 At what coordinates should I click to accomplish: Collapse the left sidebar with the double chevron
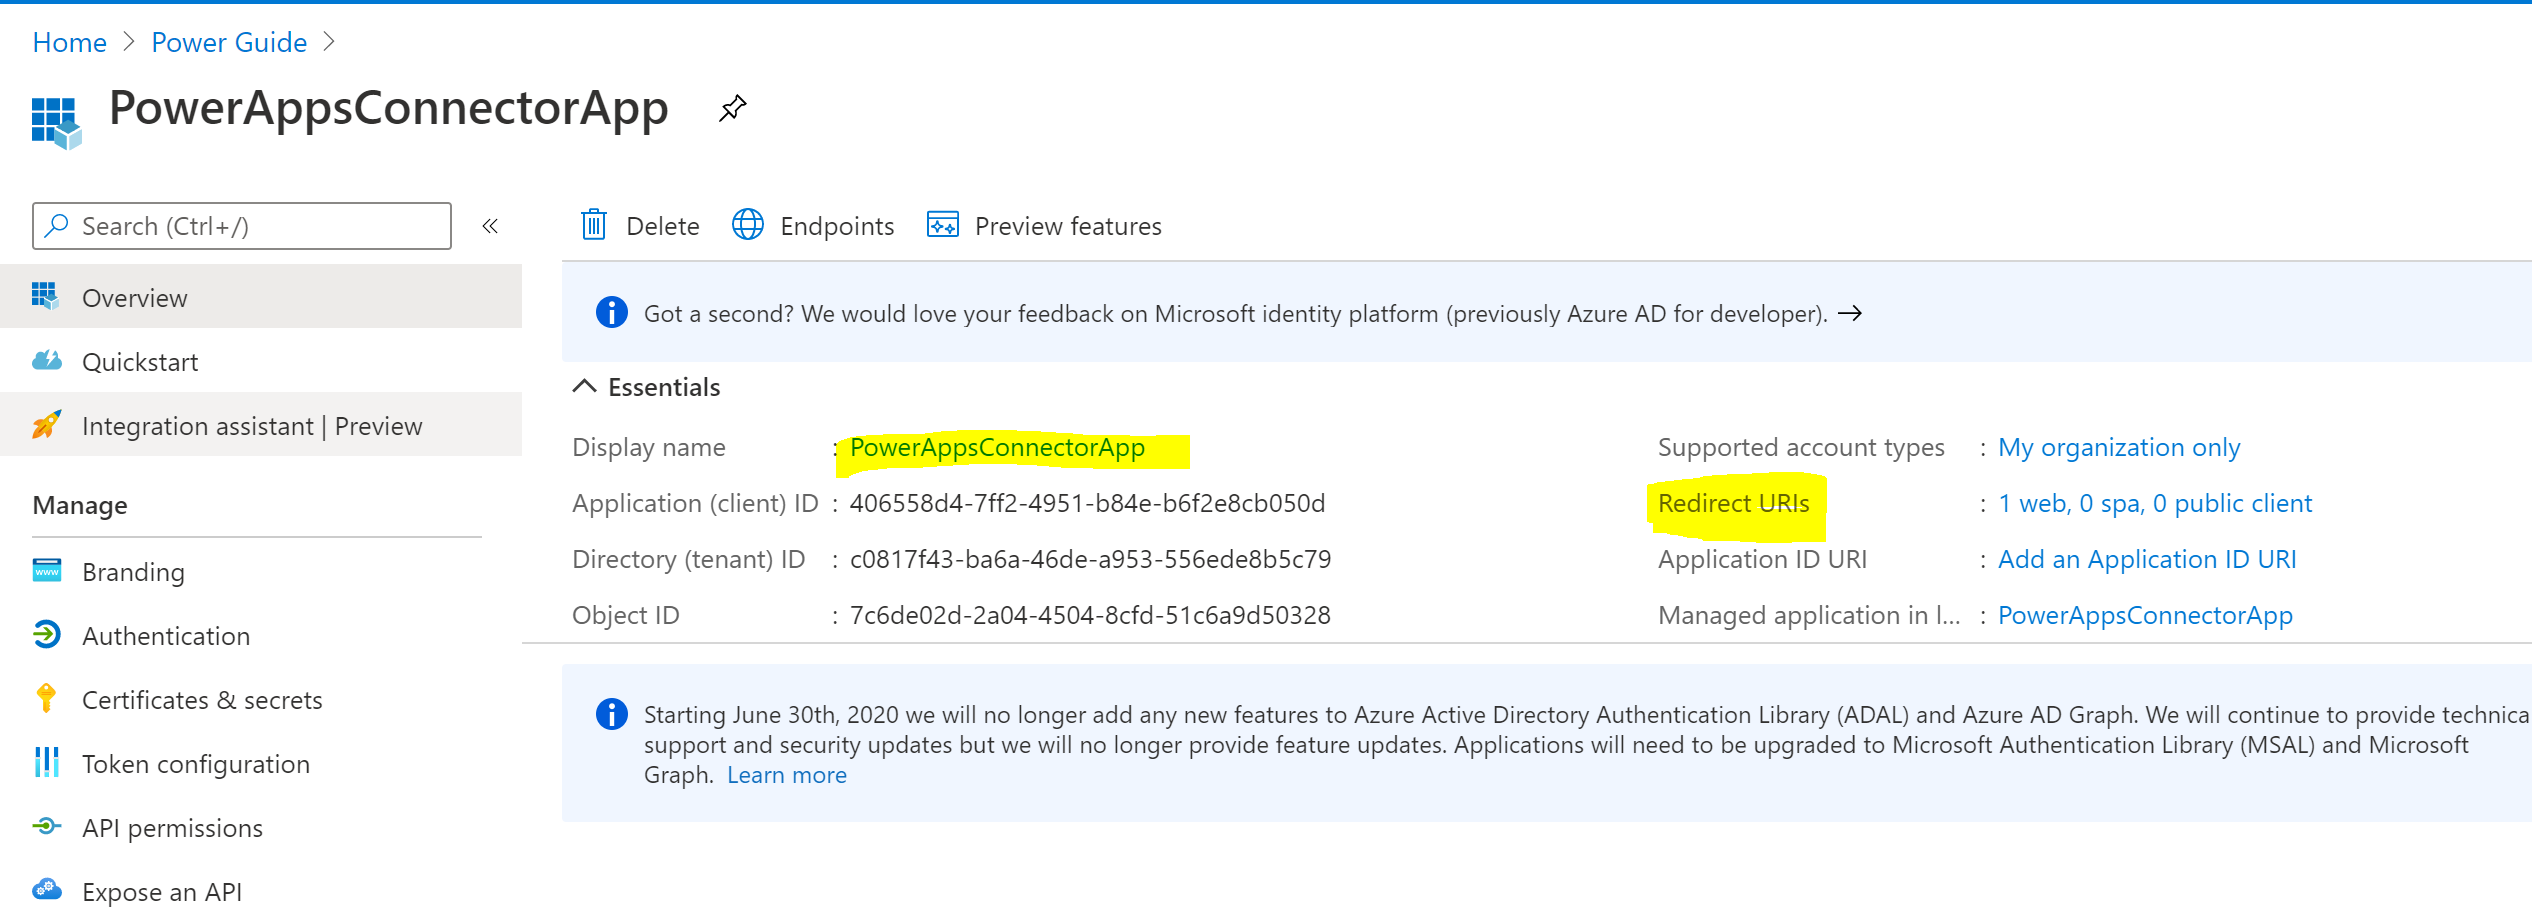click(490, 226)
